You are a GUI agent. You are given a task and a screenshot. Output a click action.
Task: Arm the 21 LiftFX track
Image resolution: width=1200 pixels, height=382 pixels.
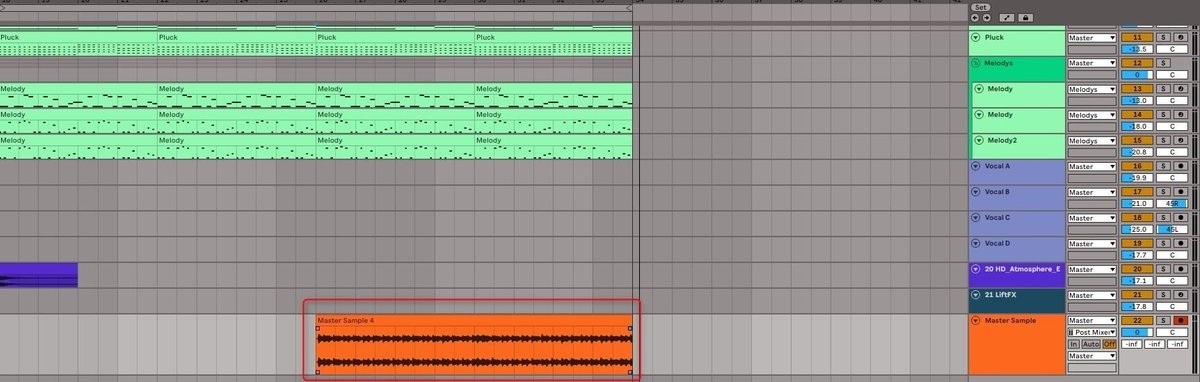(x=1181, y=295)
